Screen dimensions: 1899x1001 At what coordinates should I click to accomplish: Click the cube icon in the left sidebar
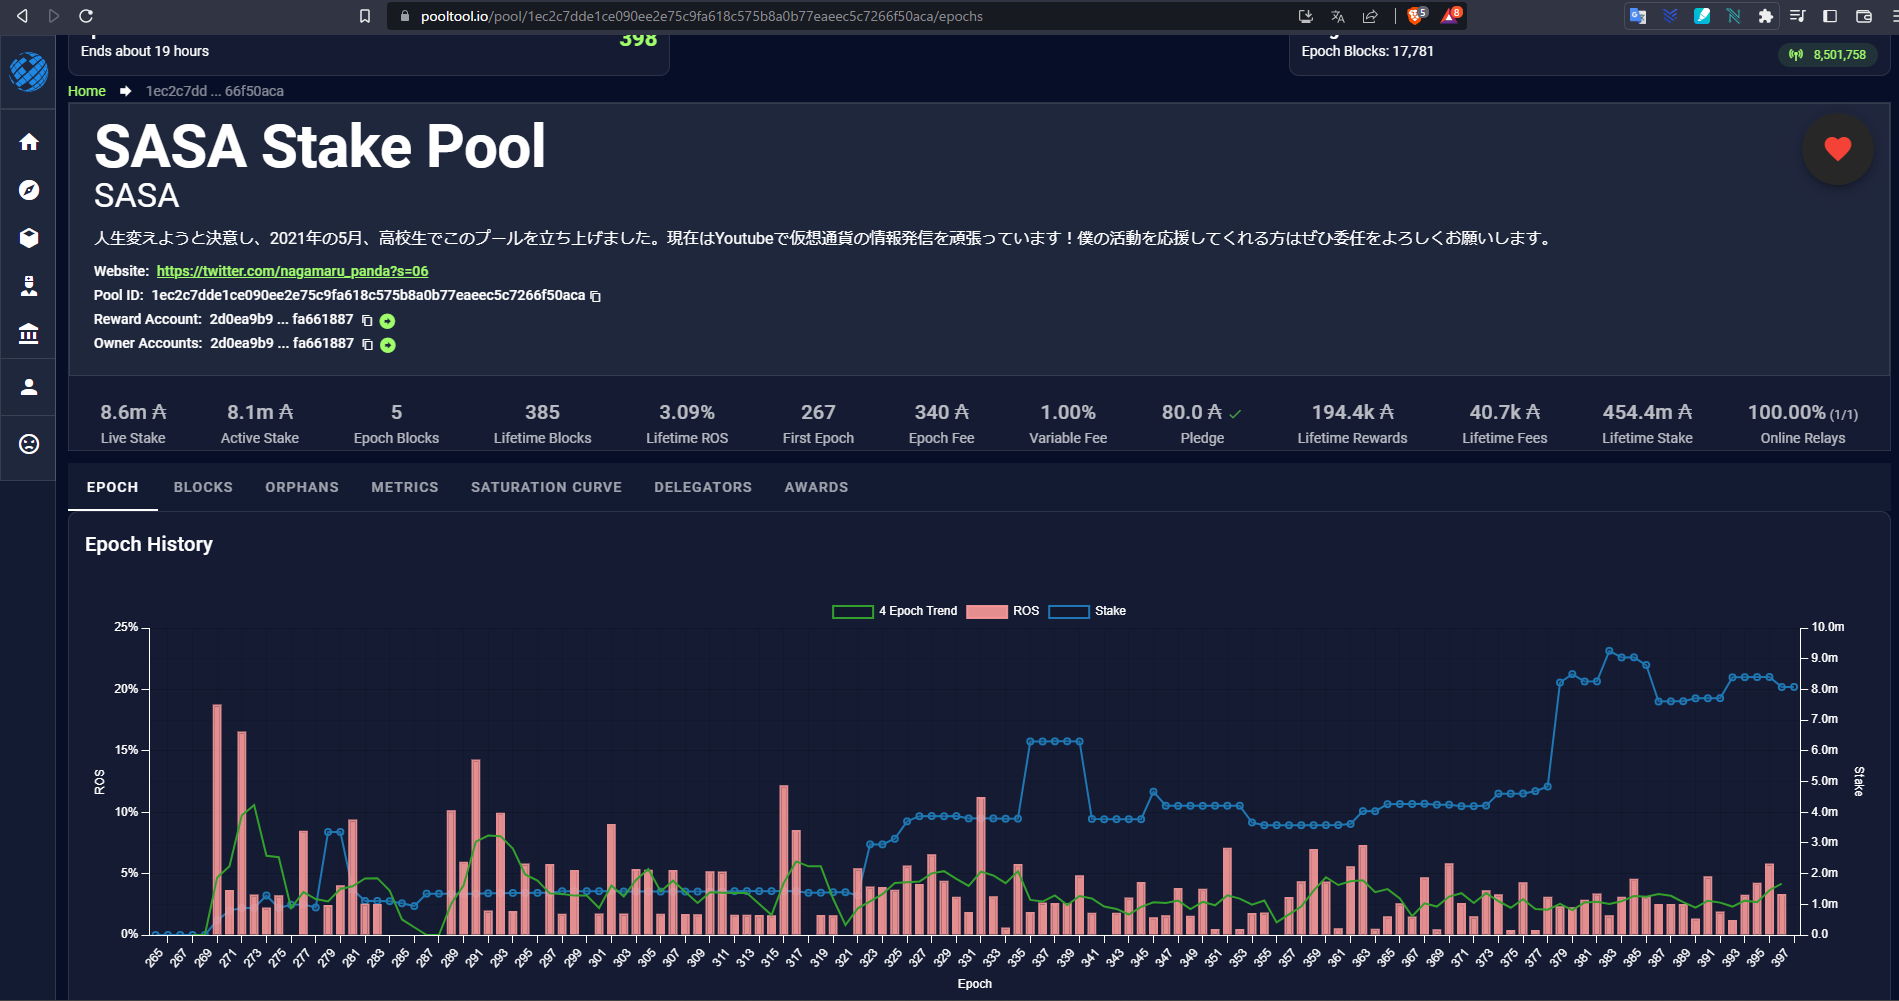coord(29,238)
